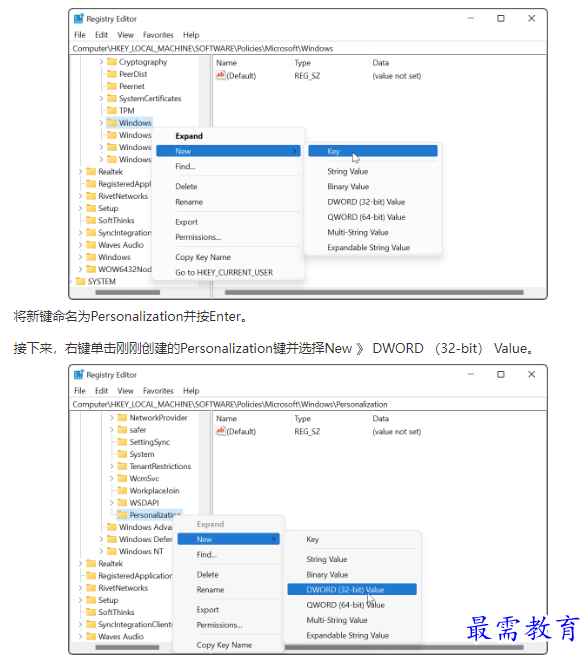
Task: Choose Permissions... in top context menu
Action: pos(198,237)
